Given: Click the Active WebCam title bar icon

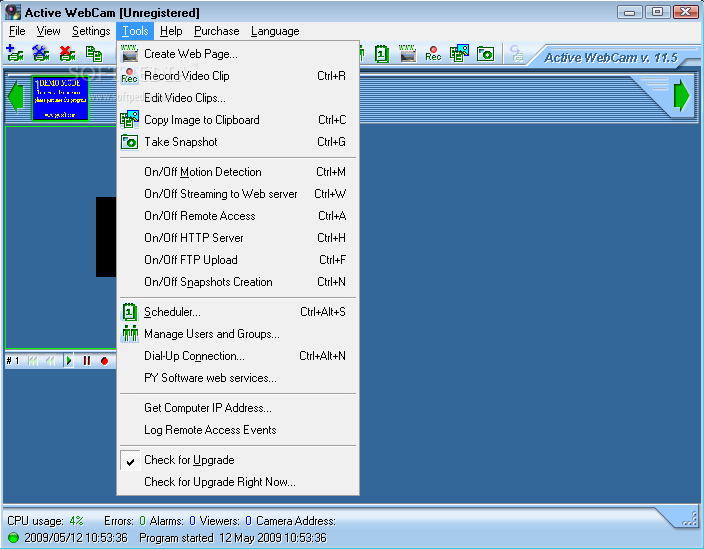Looking at the screenshot, I should (x=13, y=12).
